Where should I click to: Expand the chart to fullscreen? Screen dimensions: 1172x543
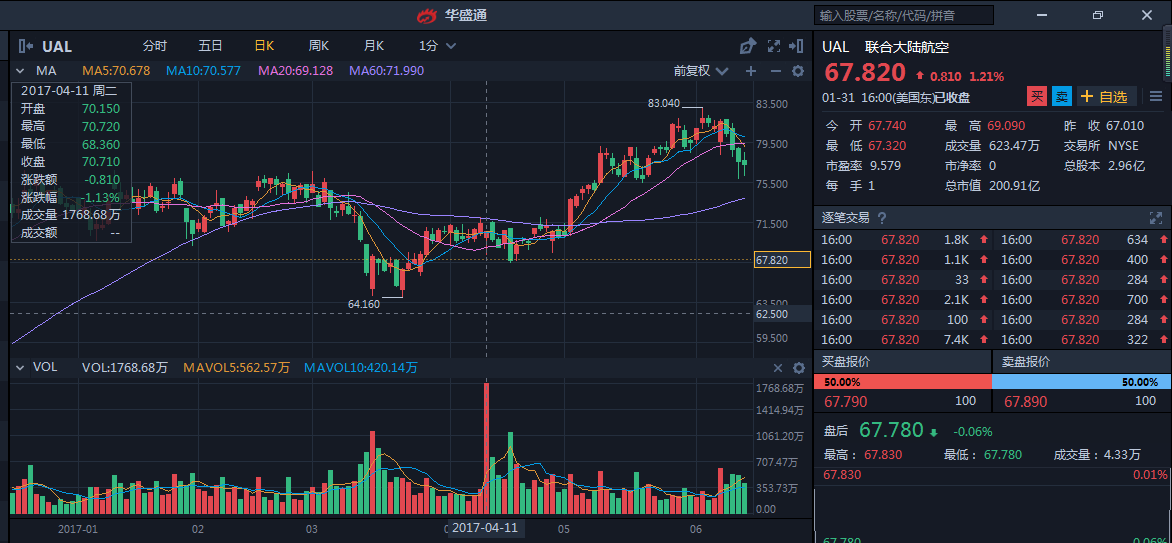point(773,46)
